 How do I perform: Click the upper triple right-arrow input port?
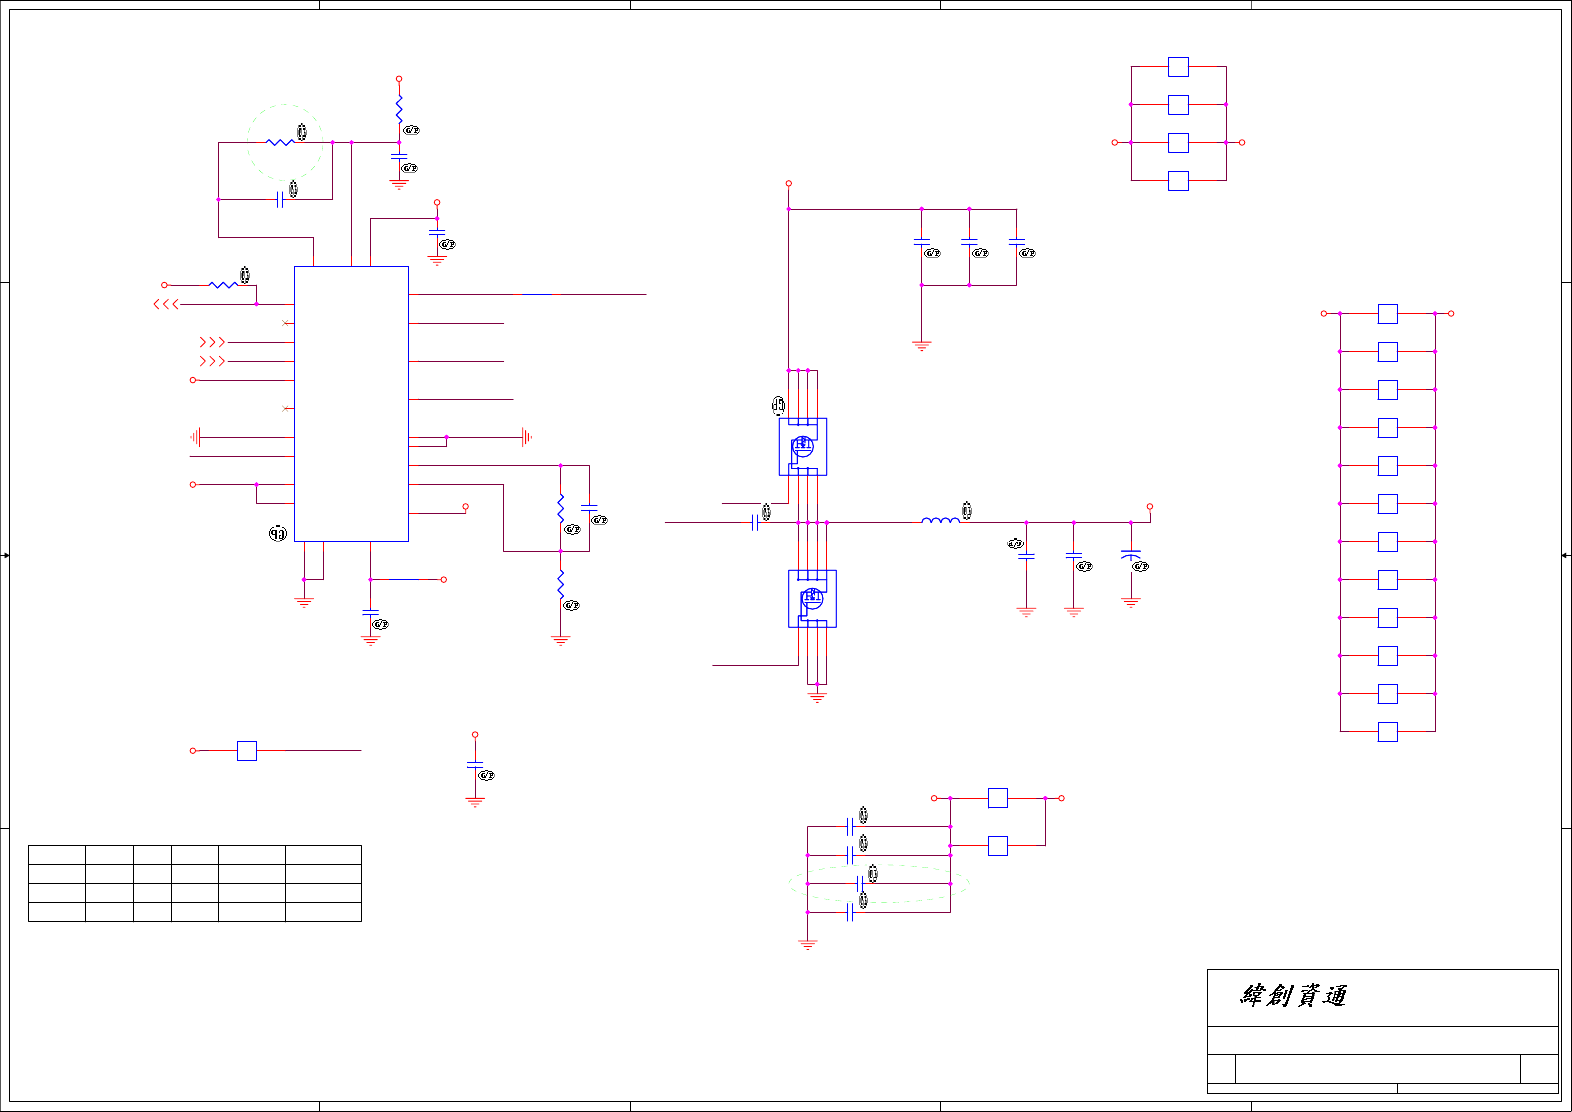pos(212,342)
